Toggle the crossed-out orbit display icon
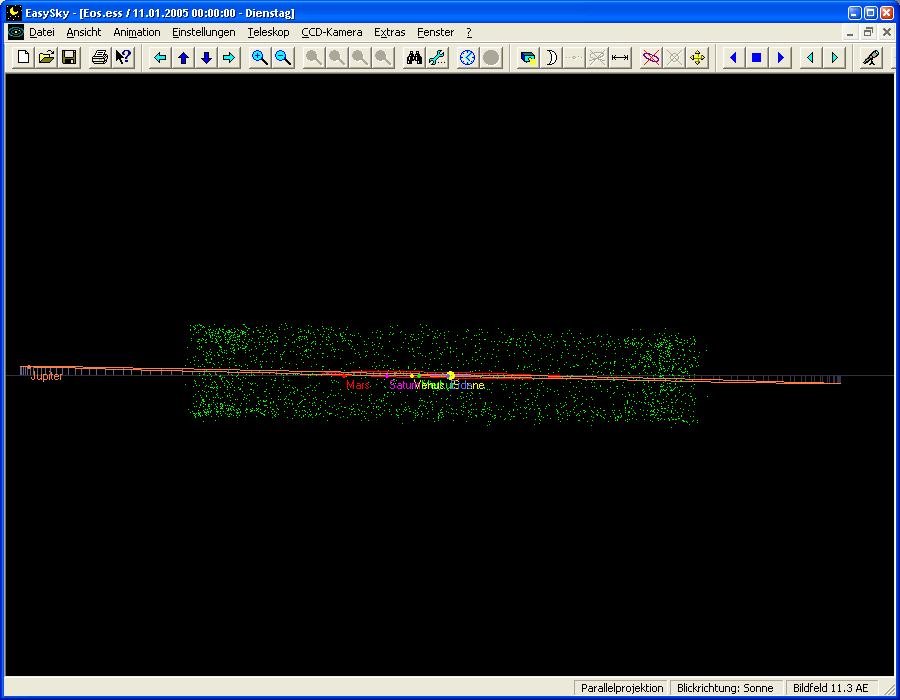The image size is (900, 700). point(651,58)
